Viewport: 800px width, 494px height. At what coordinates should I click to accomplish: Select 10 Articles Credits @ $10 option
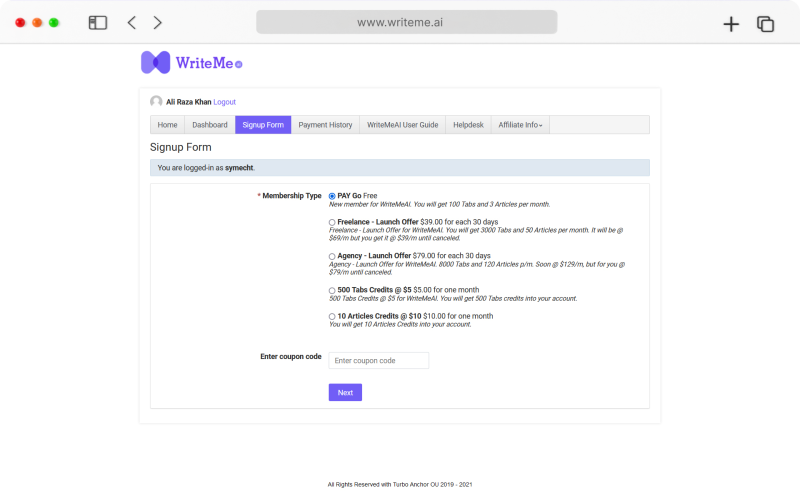pos(332,316)
